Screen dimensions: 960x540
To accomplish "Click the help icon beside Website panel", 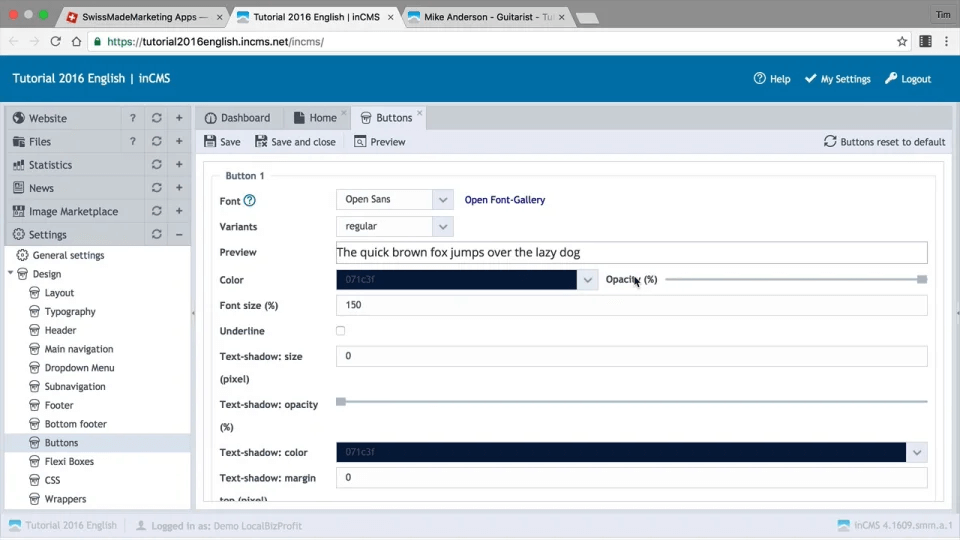I will pyautogui.click(x=133, y=118).
